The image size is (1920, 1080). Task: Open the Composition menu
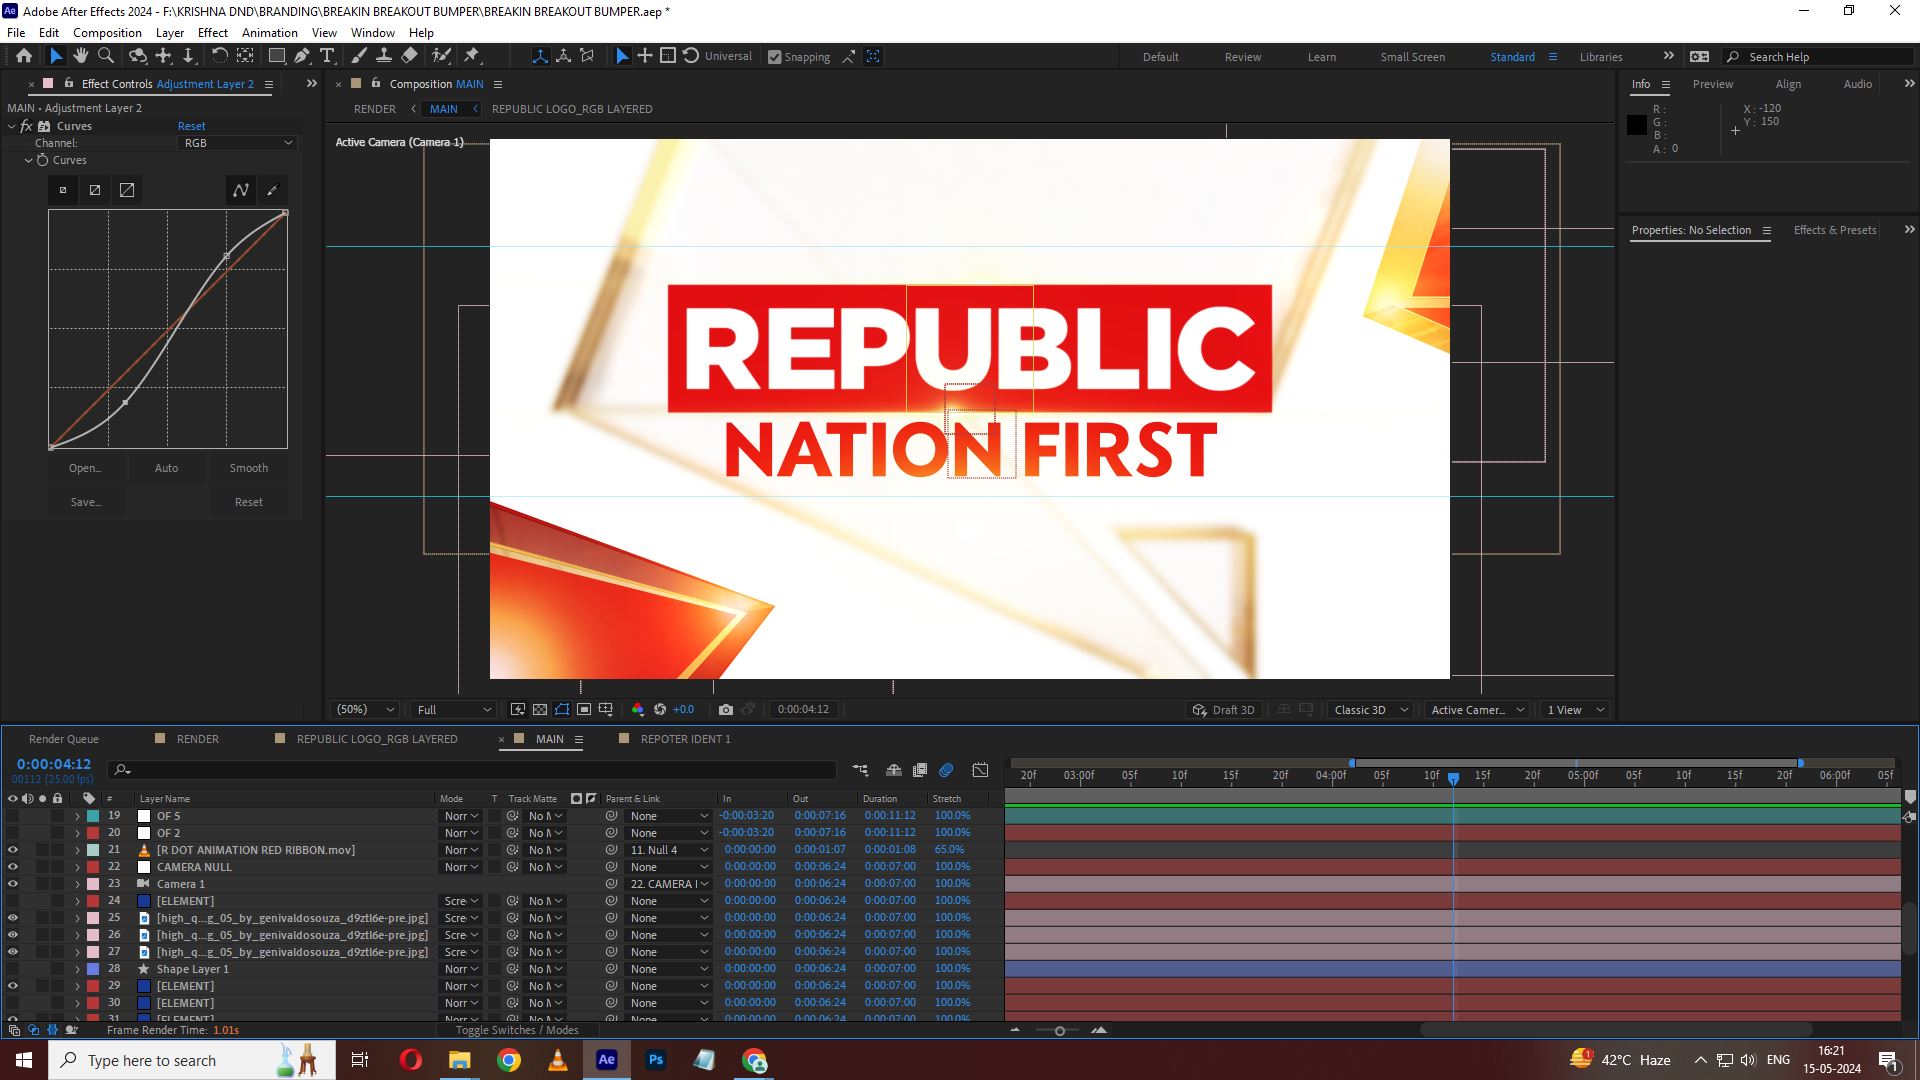click(107, 32)
